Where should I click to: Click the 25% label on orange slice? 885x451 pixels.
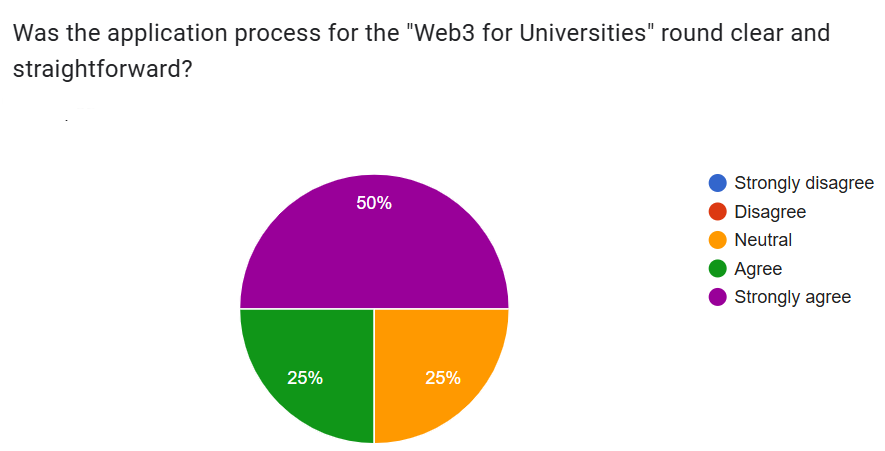coord(443,378)
